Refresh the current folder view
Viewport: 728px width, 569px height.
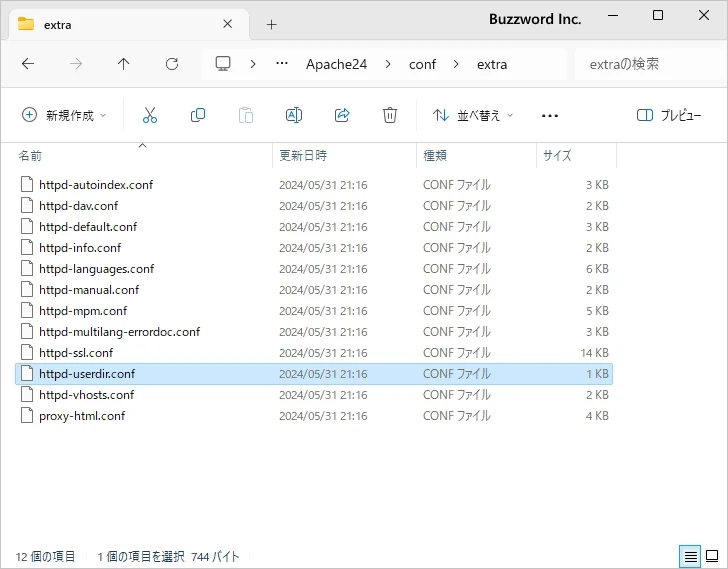(172, 64)
